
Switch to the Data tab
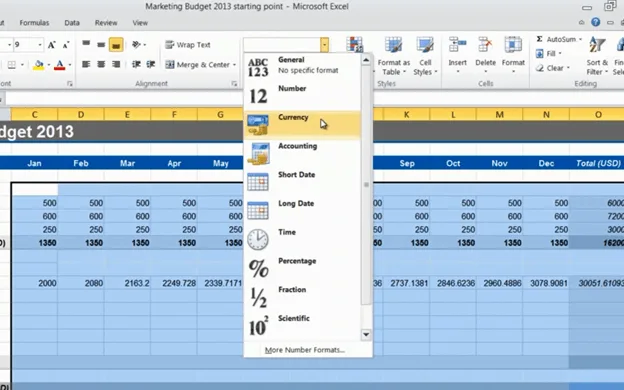pyautogui.click(x=72, y=23)
